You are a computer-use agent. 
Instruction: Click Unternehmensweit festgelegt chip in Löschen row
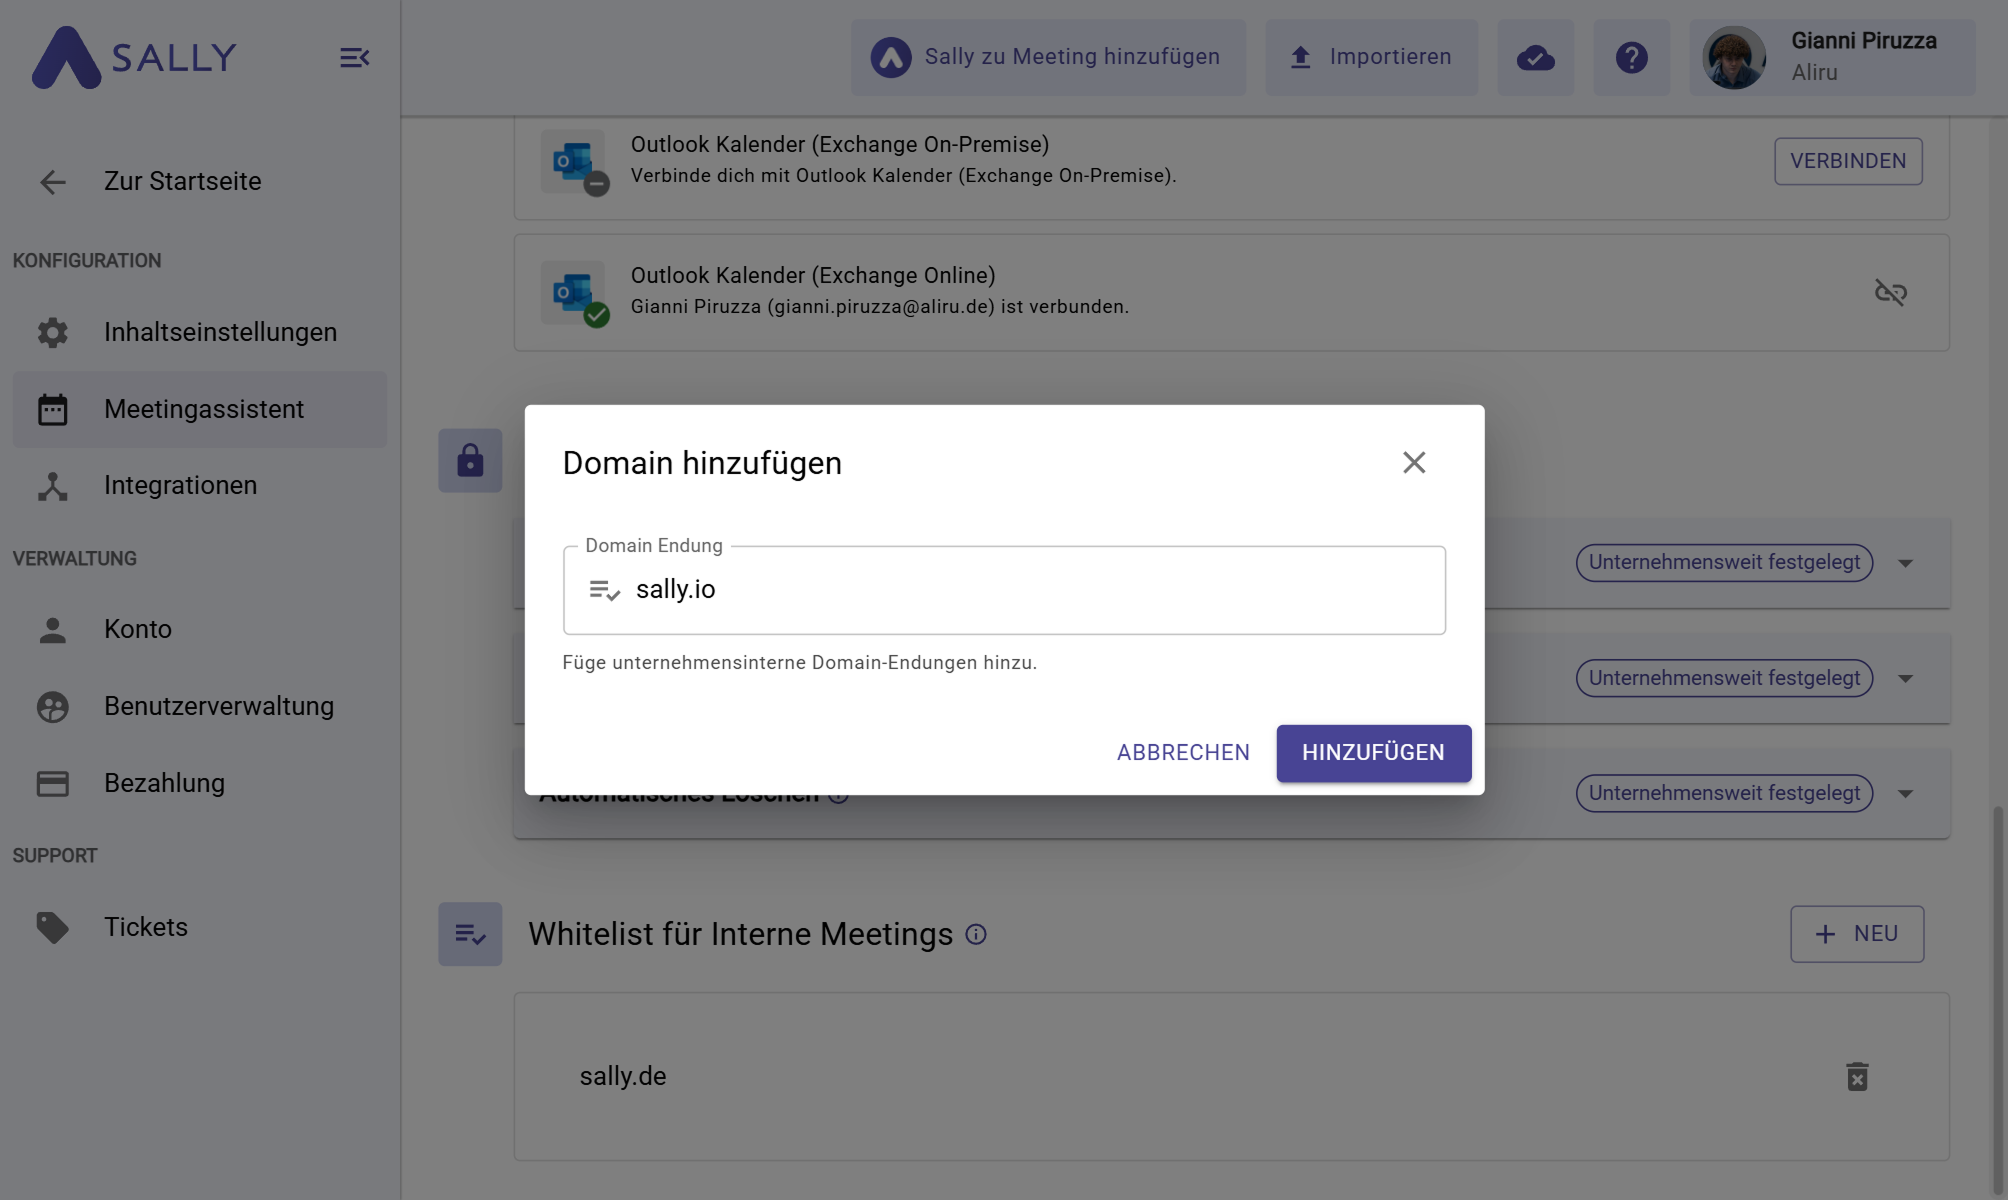click(x=1724, y=794)
